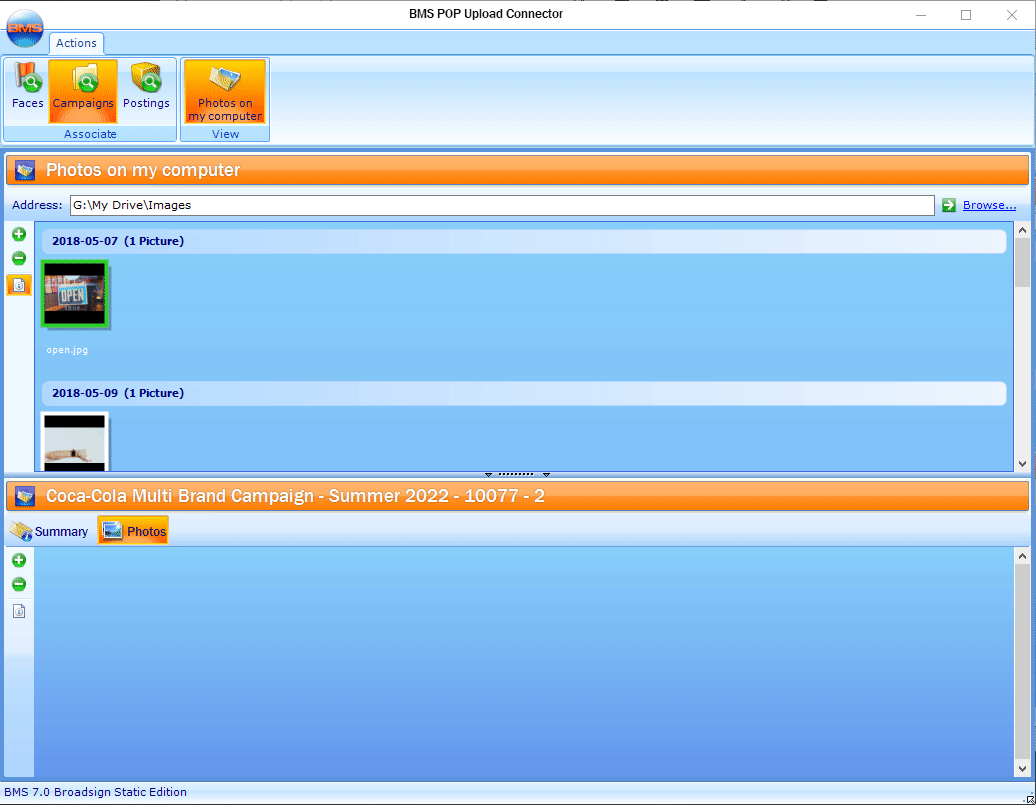Edit the Address path field
1036x805 pixels.
click(x=501, y=205)
